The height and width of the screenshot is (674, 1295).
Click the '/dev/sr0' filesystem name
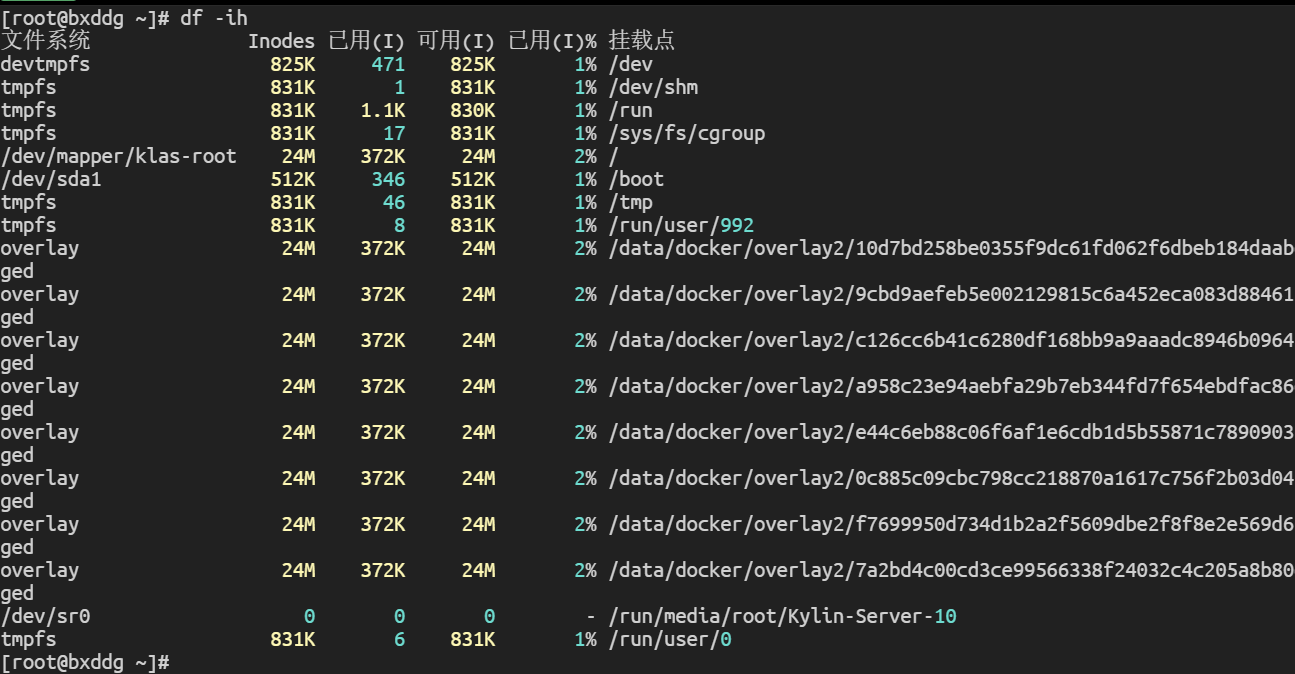click(x=45, y=616)
